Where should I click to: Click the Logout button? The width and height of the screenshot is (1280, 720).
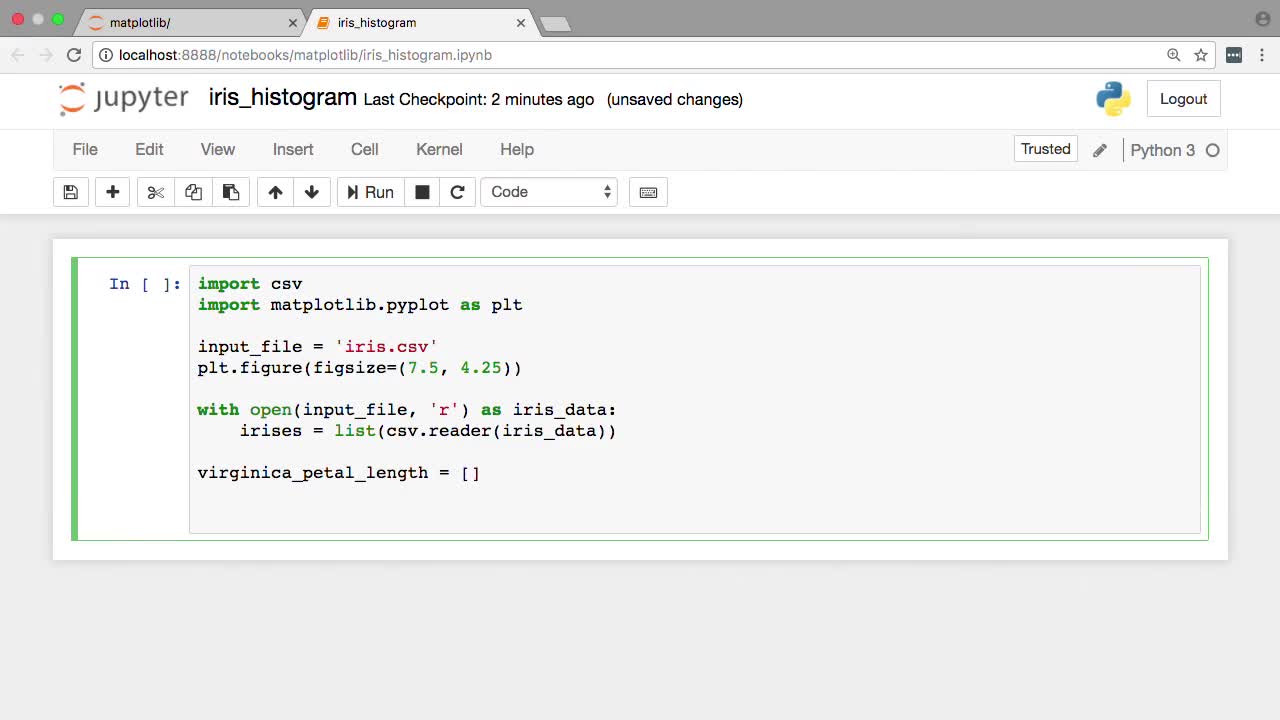tap(1183, 99)
